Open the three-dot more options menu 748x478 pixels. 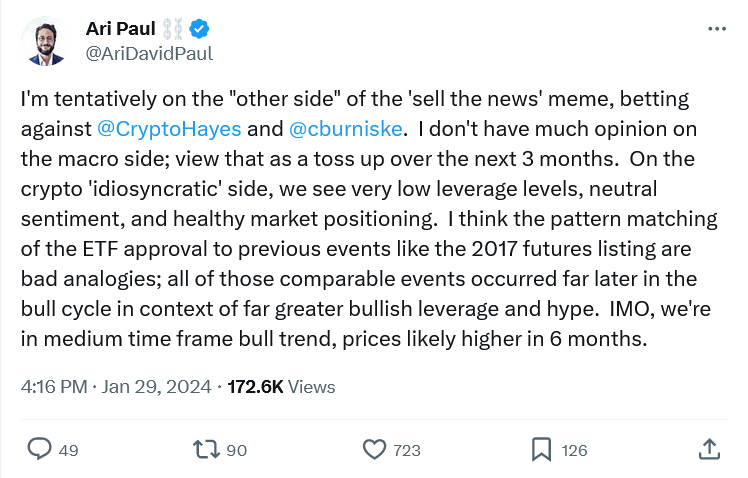point(716,30)
